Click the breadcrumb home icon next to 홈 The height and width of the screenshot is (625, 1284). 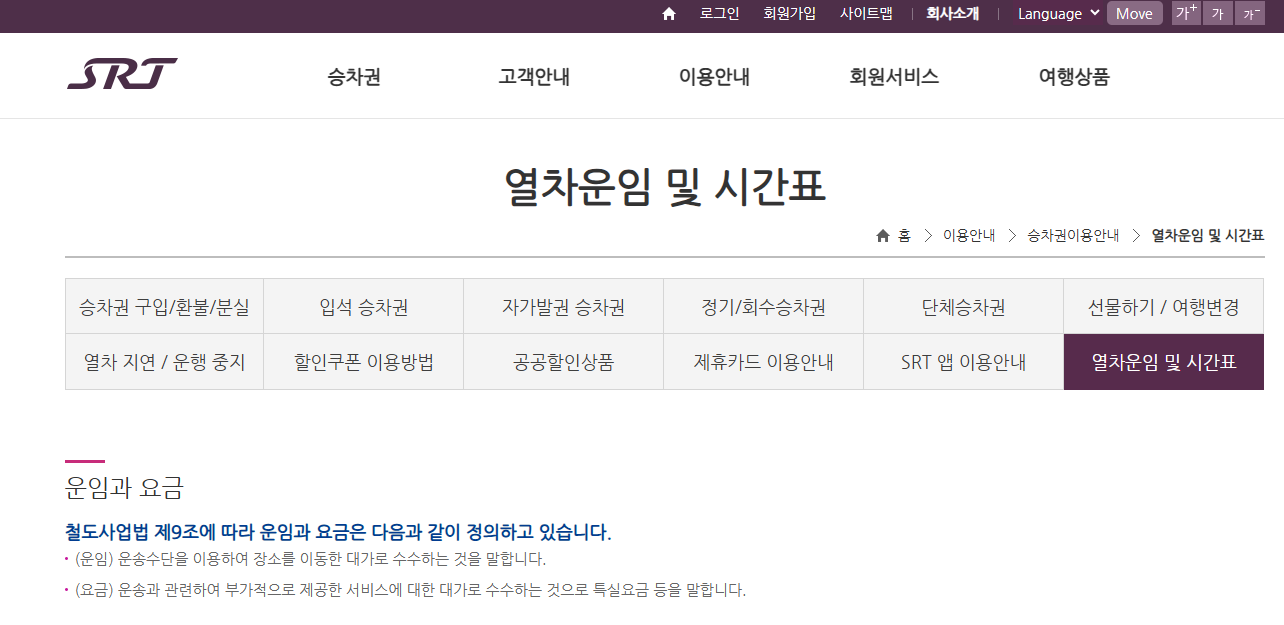point(883,235)
